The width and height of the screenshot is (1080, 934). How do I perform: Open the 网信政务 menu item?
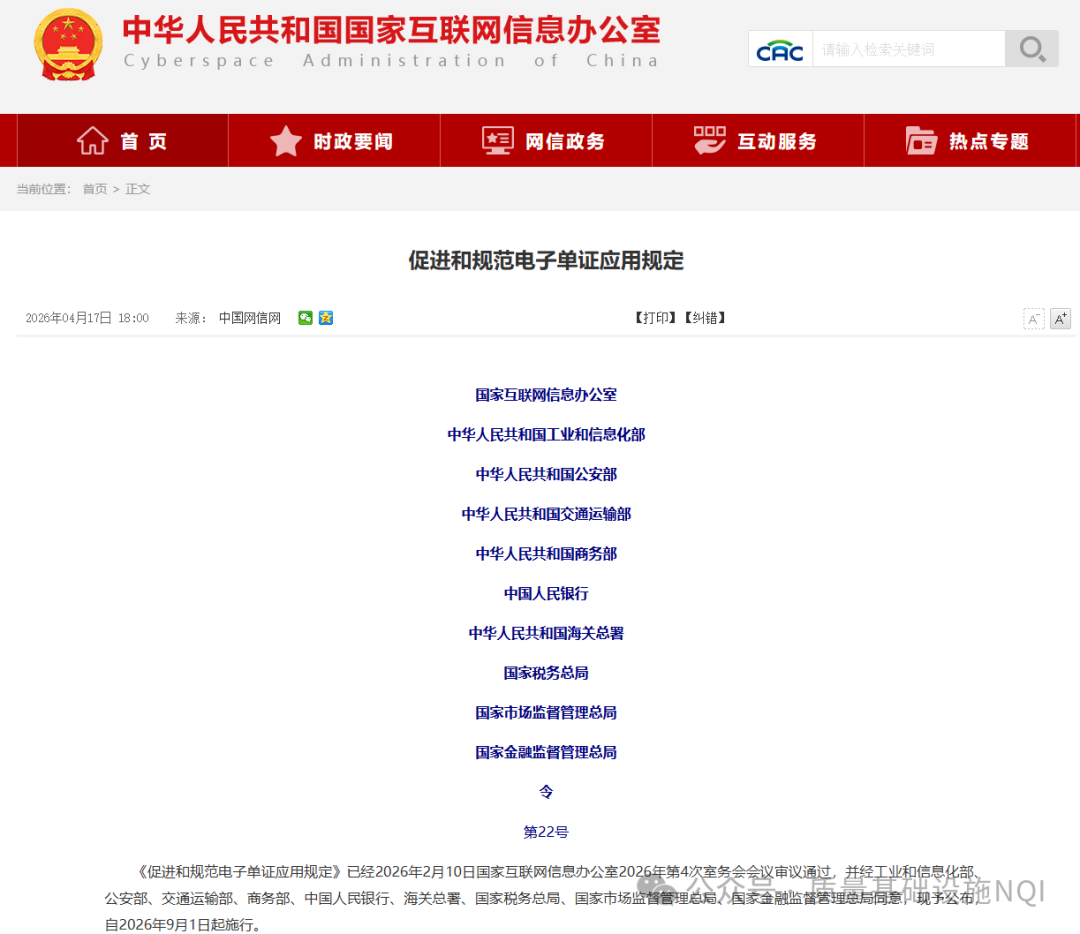point(546,141)
